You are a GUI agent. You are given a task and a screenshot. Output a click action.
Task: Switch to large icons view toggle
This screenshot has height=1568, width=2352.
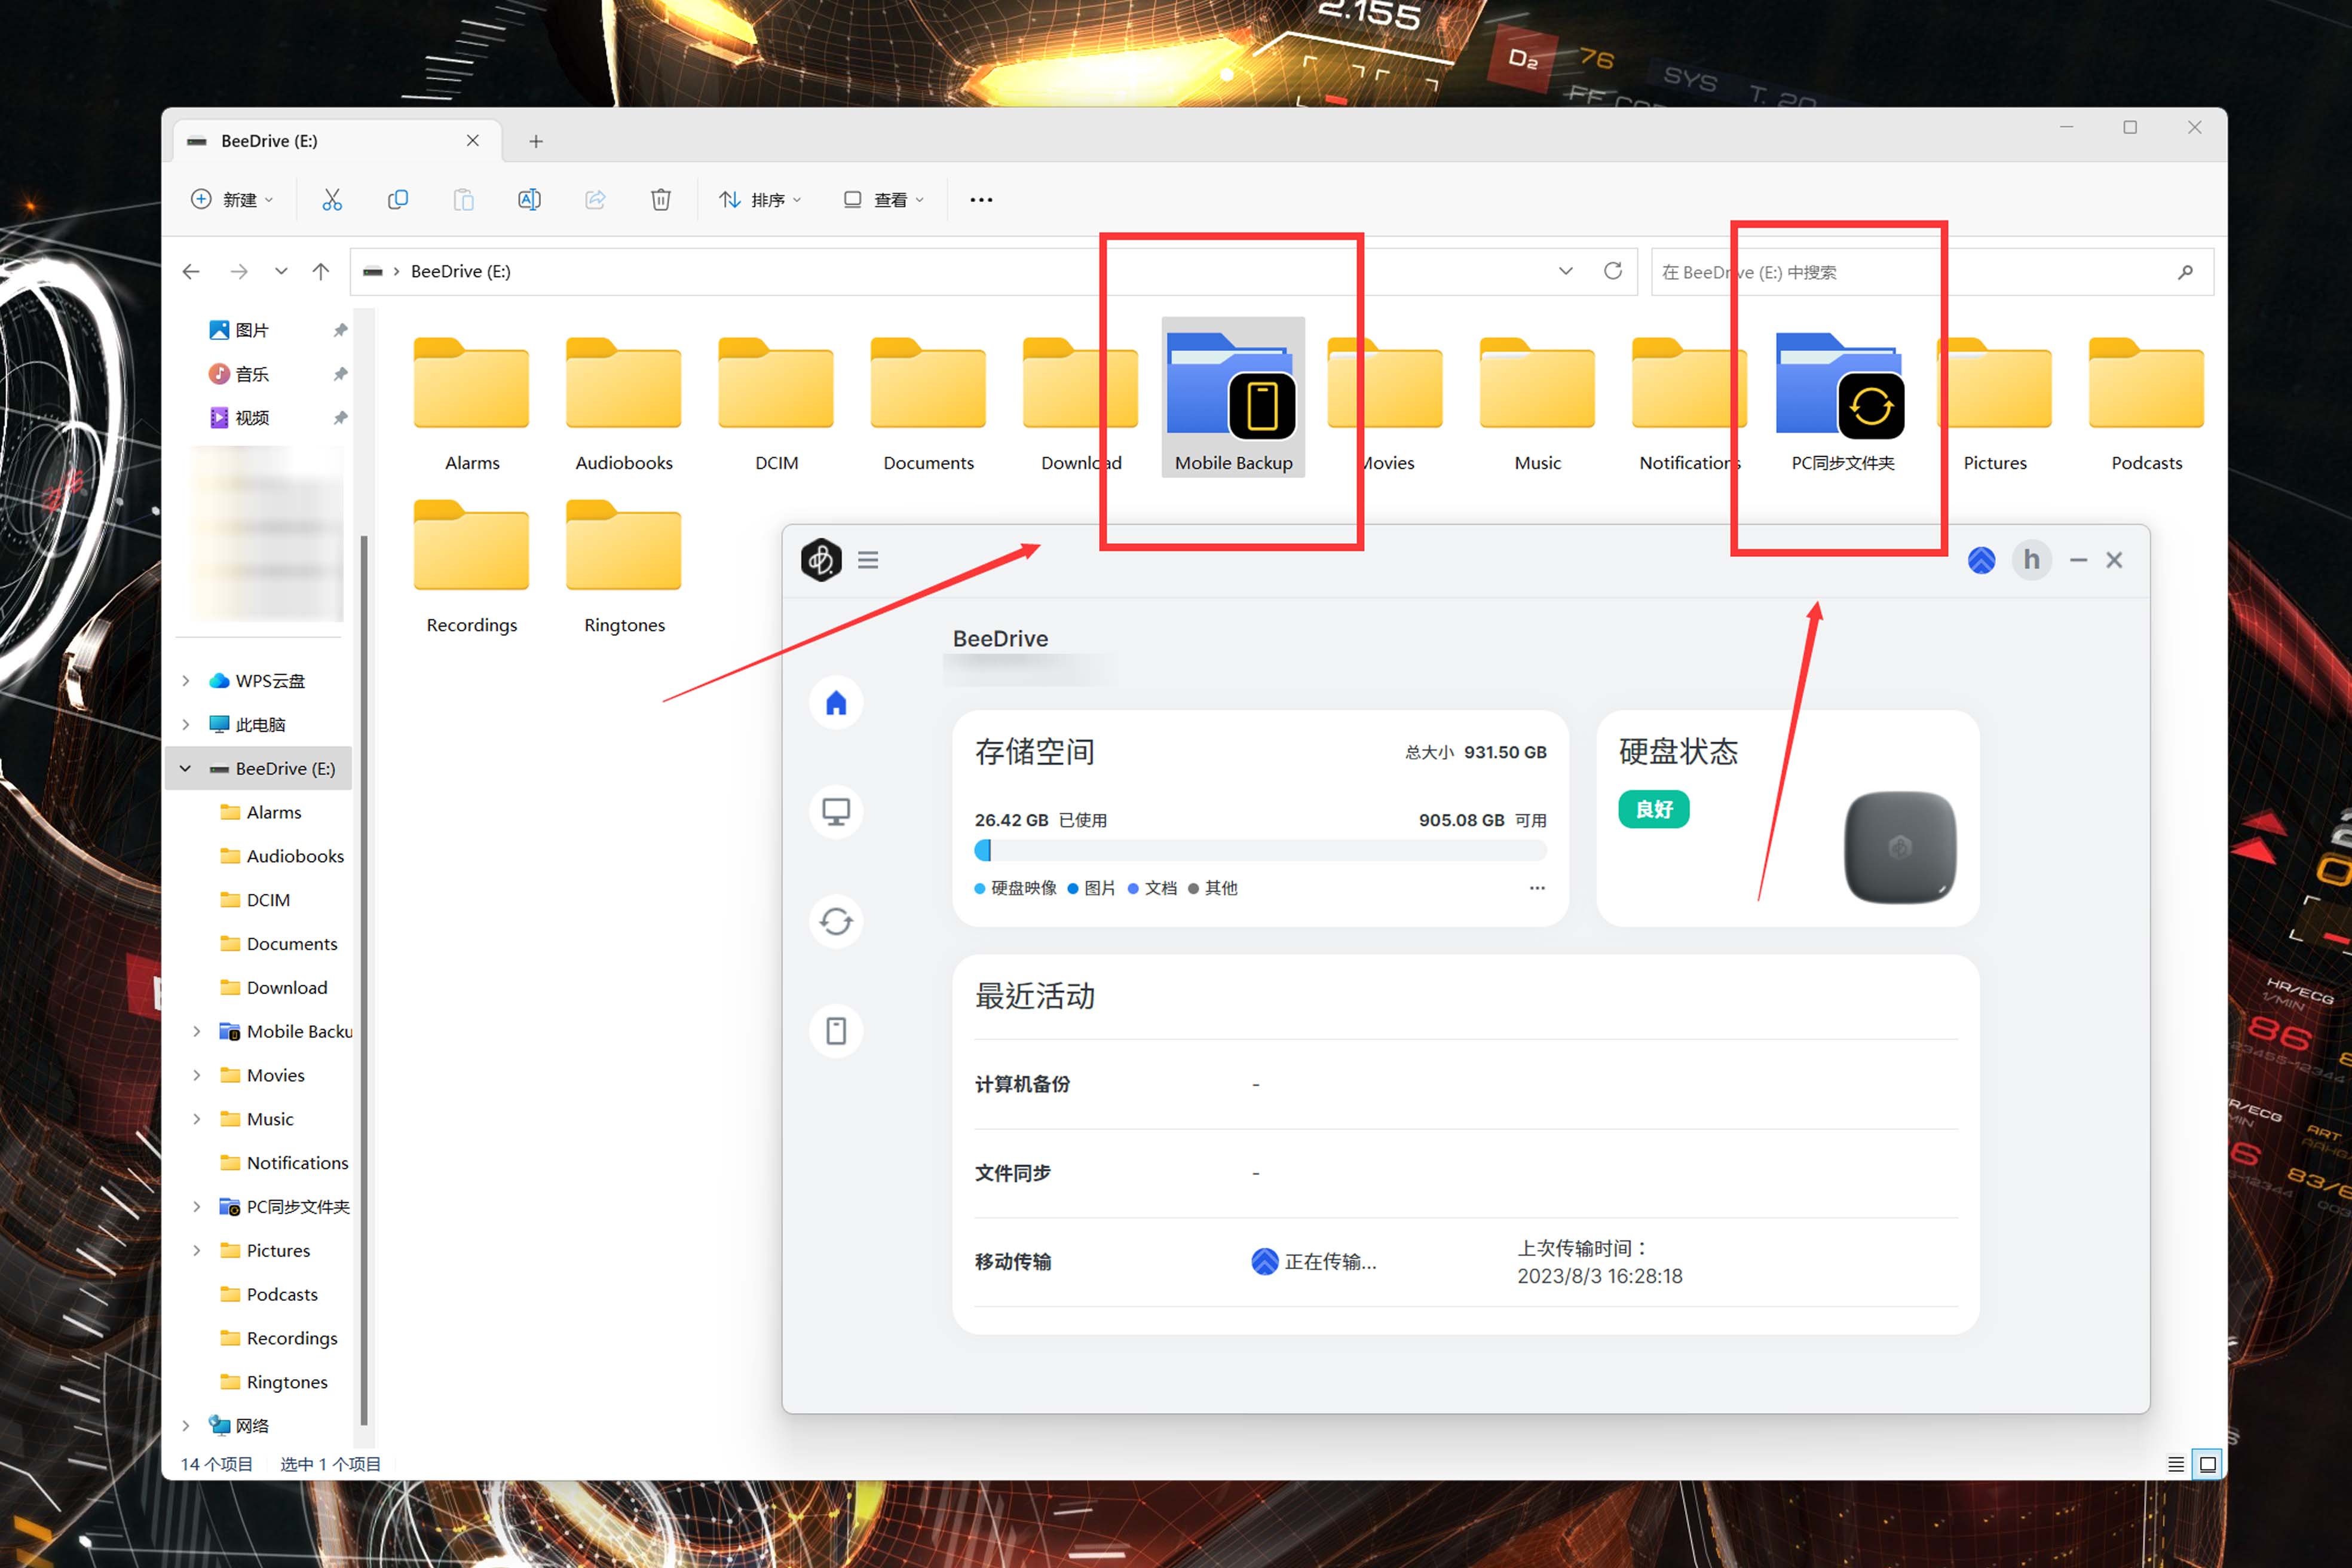2207,1464
